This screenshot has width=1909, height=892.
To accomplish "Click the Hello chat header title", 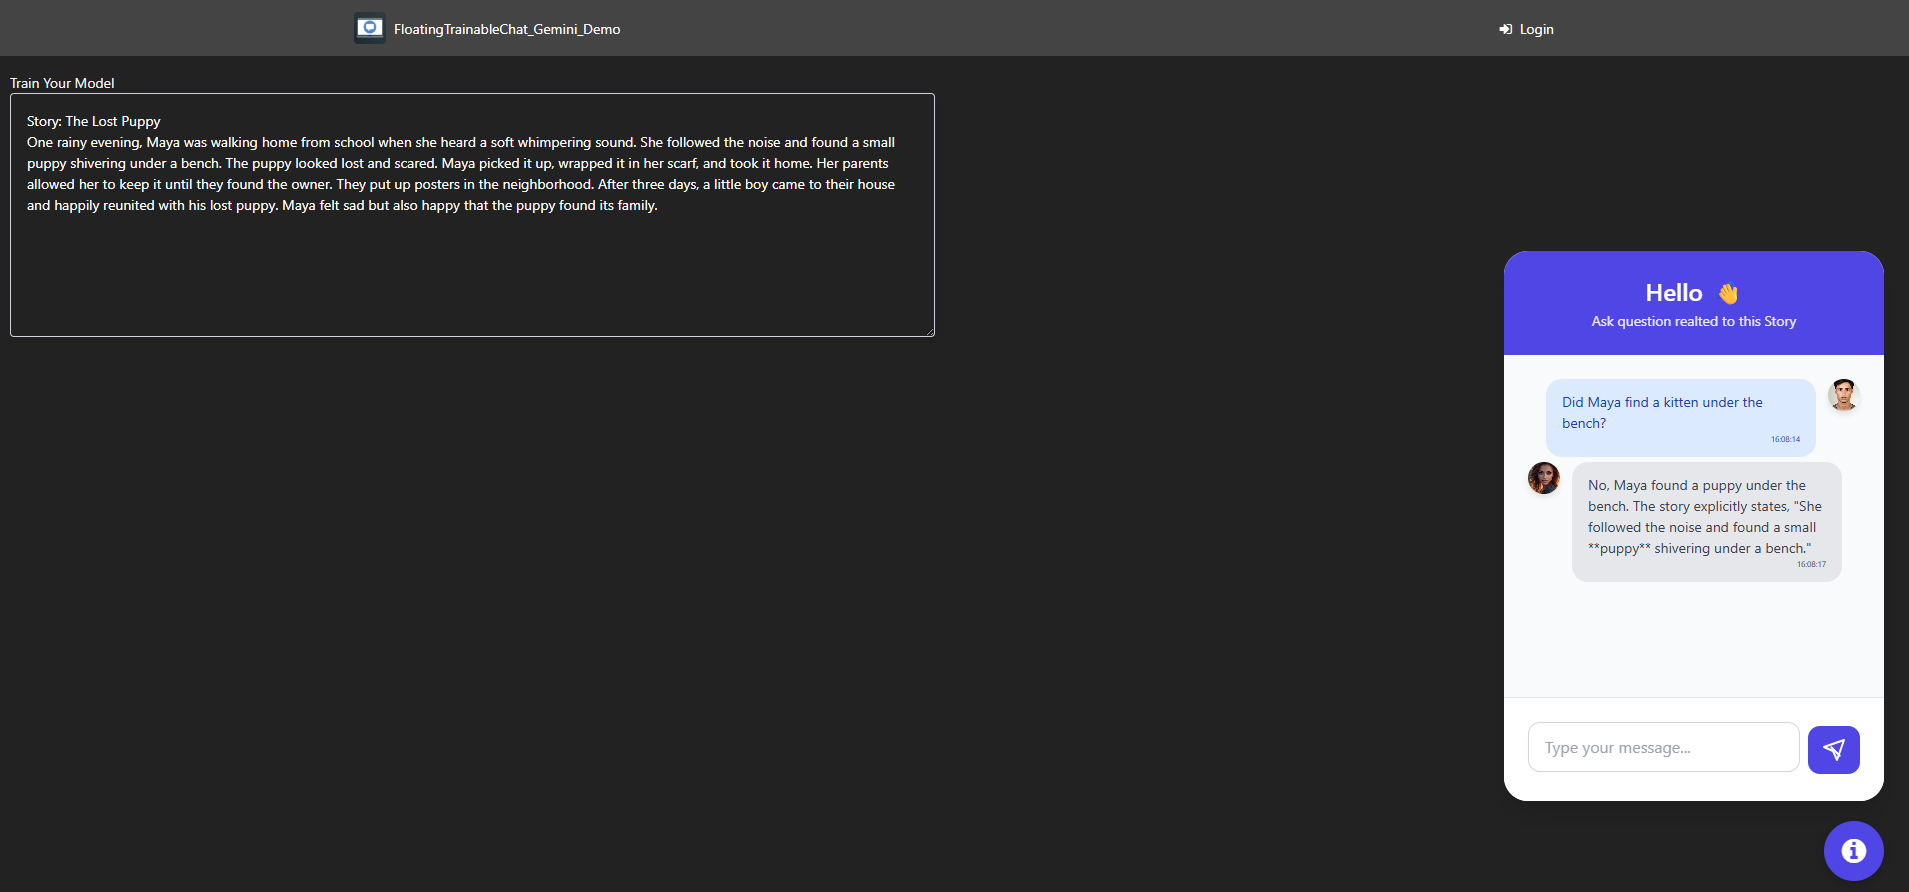I will pos(1673,293).
